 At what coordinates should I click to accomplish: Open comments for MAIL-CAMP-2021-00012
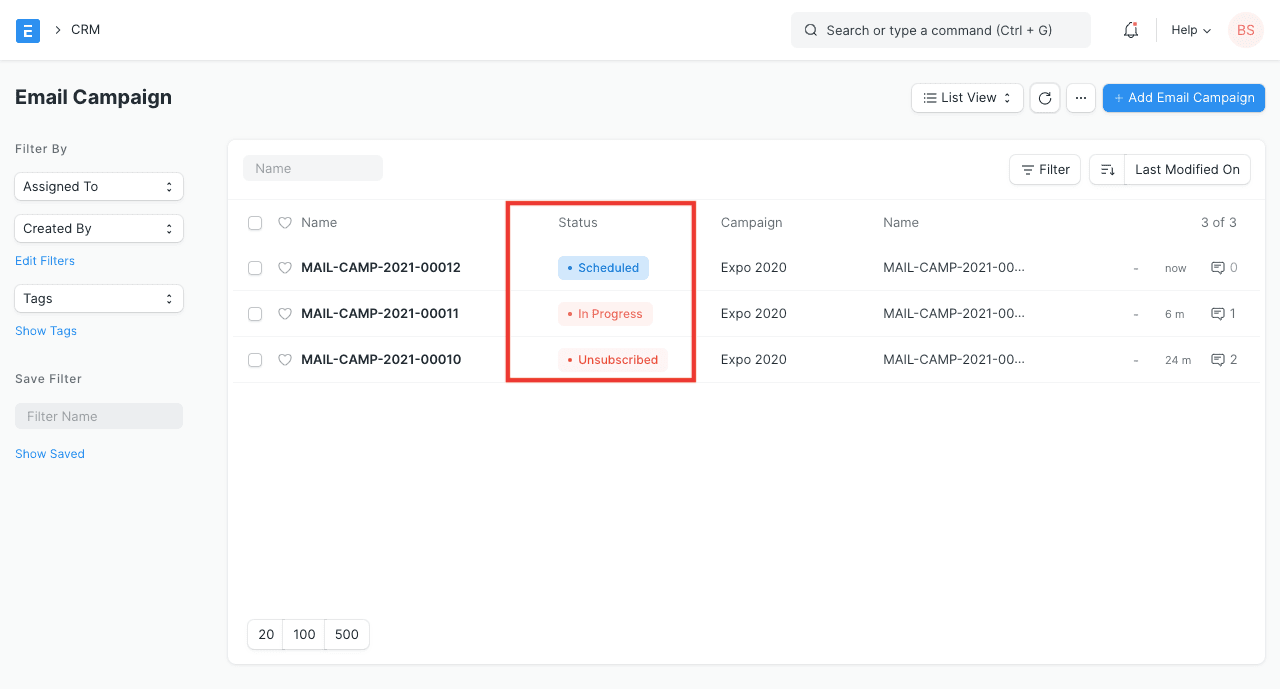pos(1224,268)
